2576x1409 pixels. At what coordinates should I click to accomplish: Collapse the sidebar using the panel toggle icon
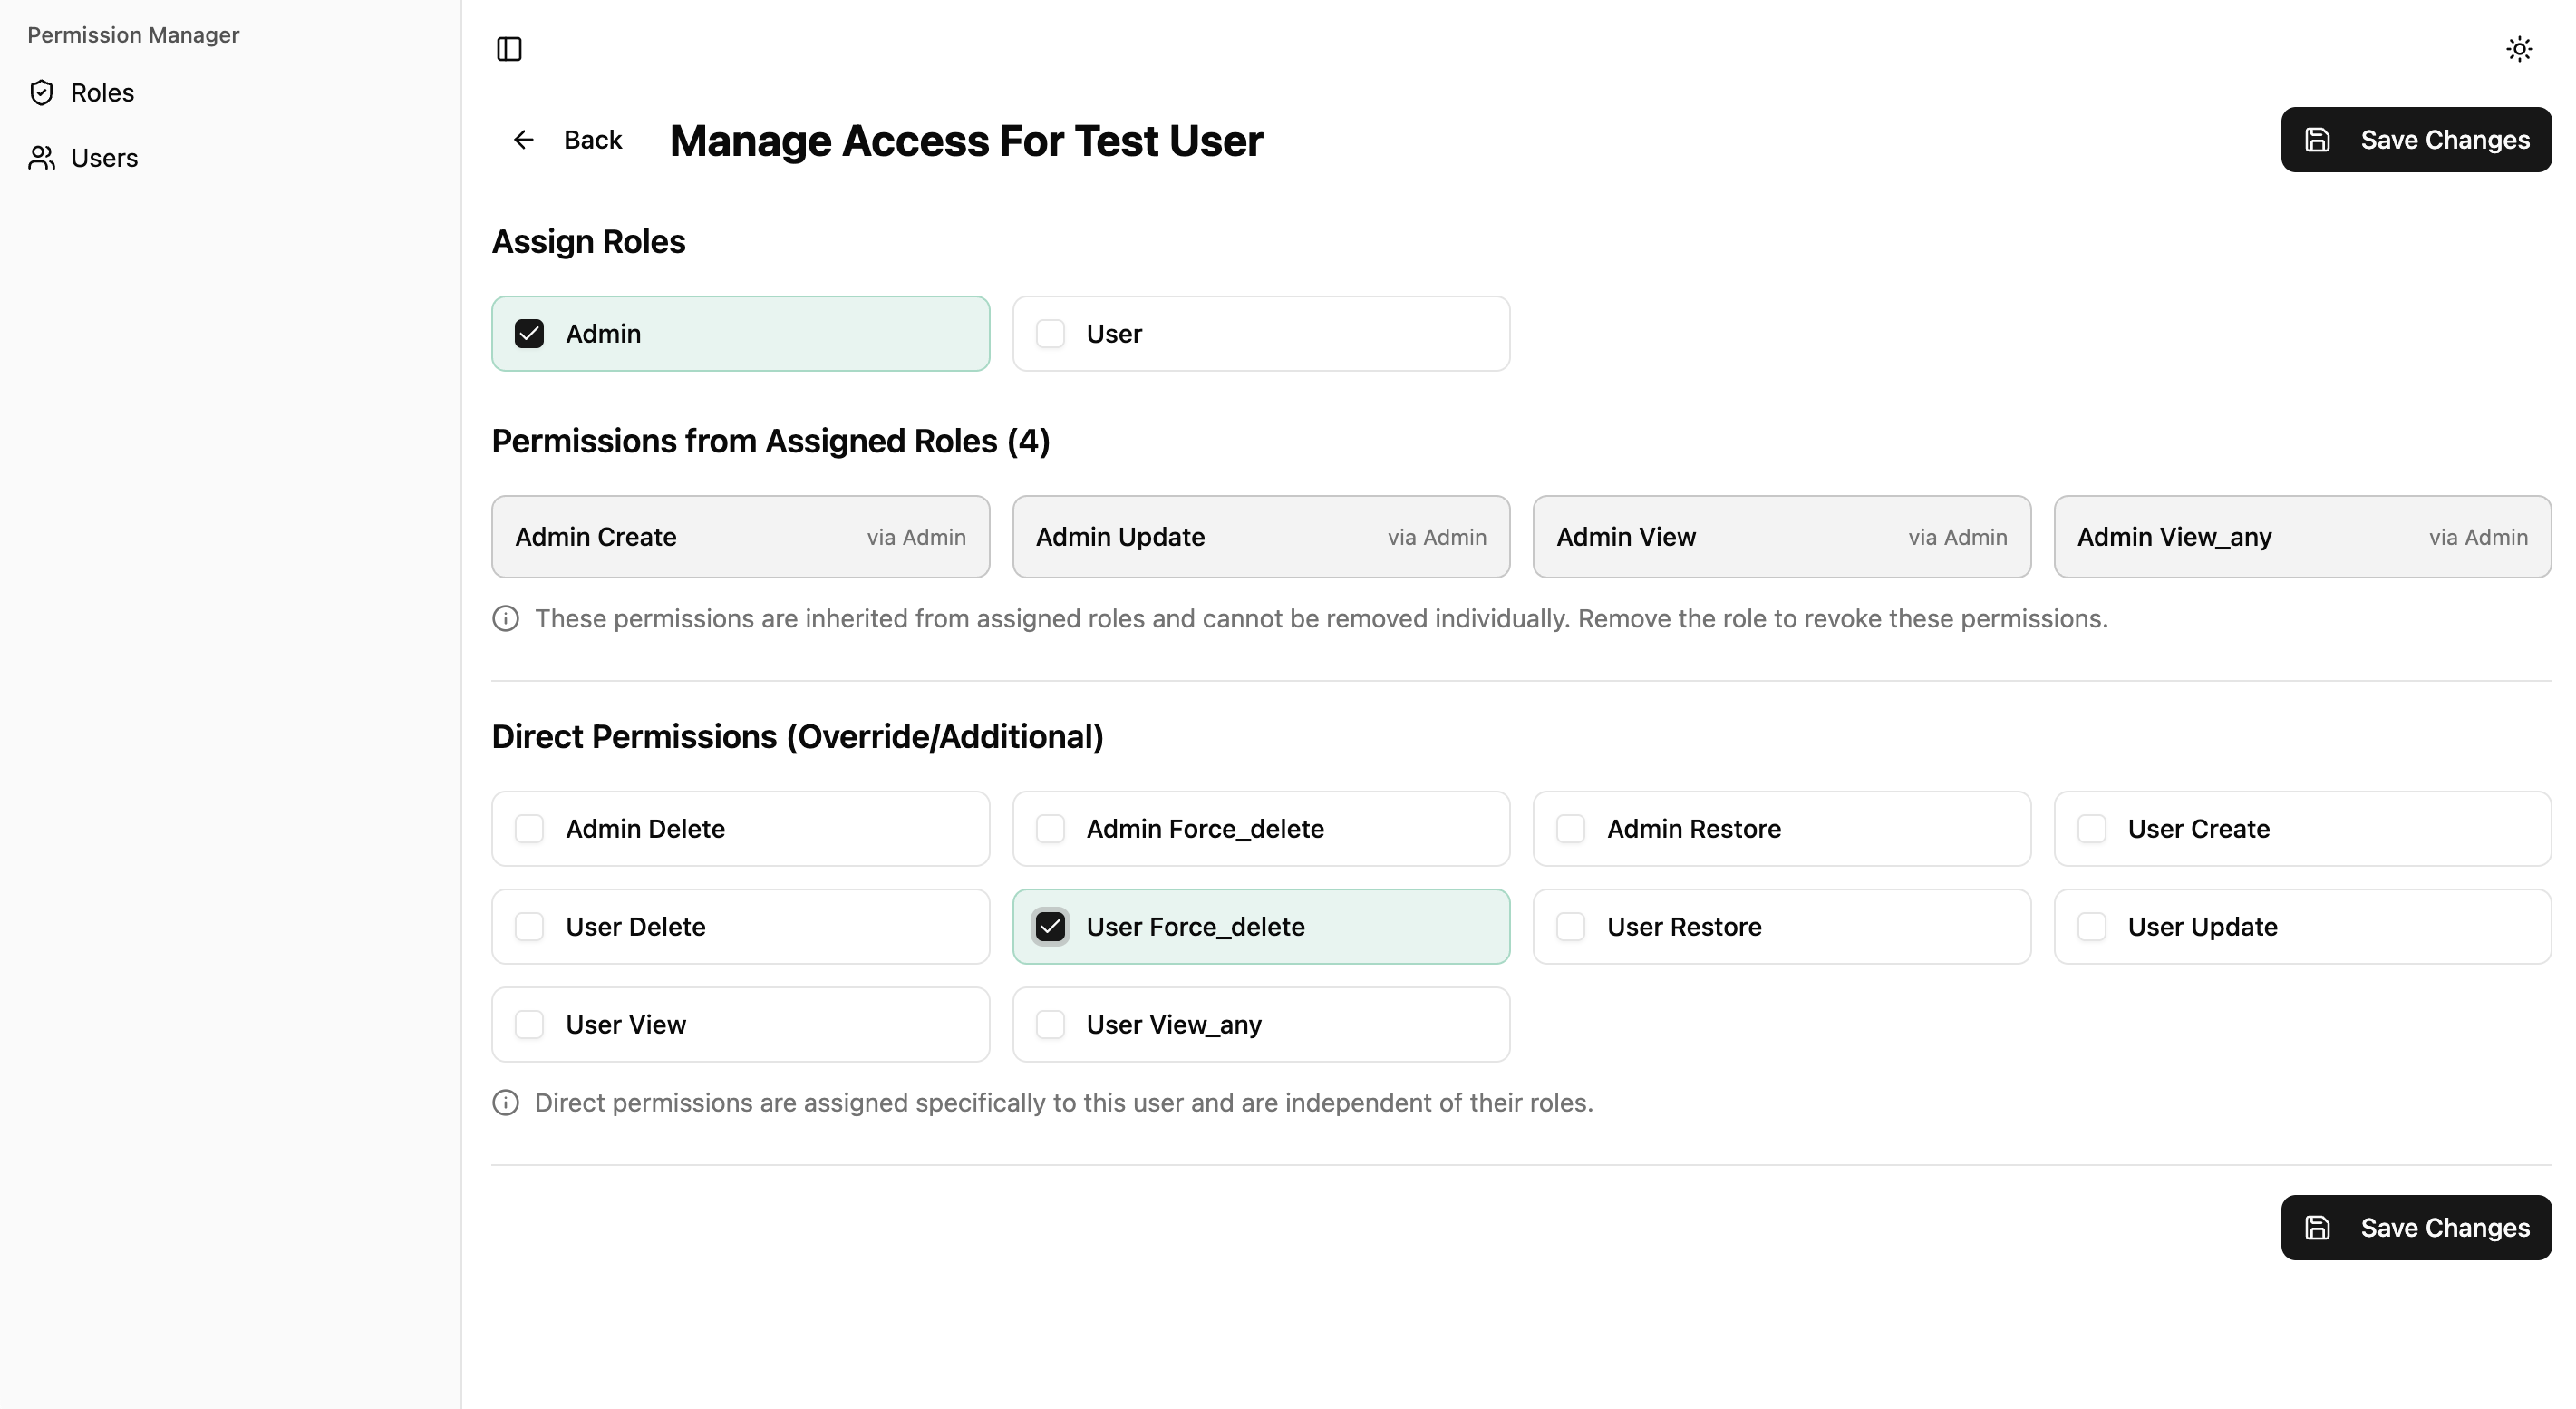click(509, 49)
